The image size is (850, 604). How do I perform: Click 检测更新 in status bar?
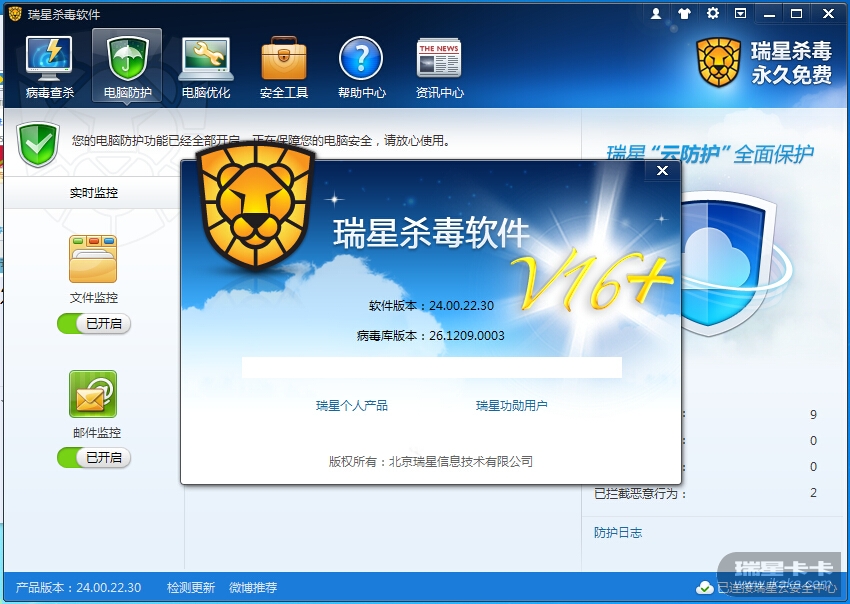pyautogui.click(x=191, y=588)
